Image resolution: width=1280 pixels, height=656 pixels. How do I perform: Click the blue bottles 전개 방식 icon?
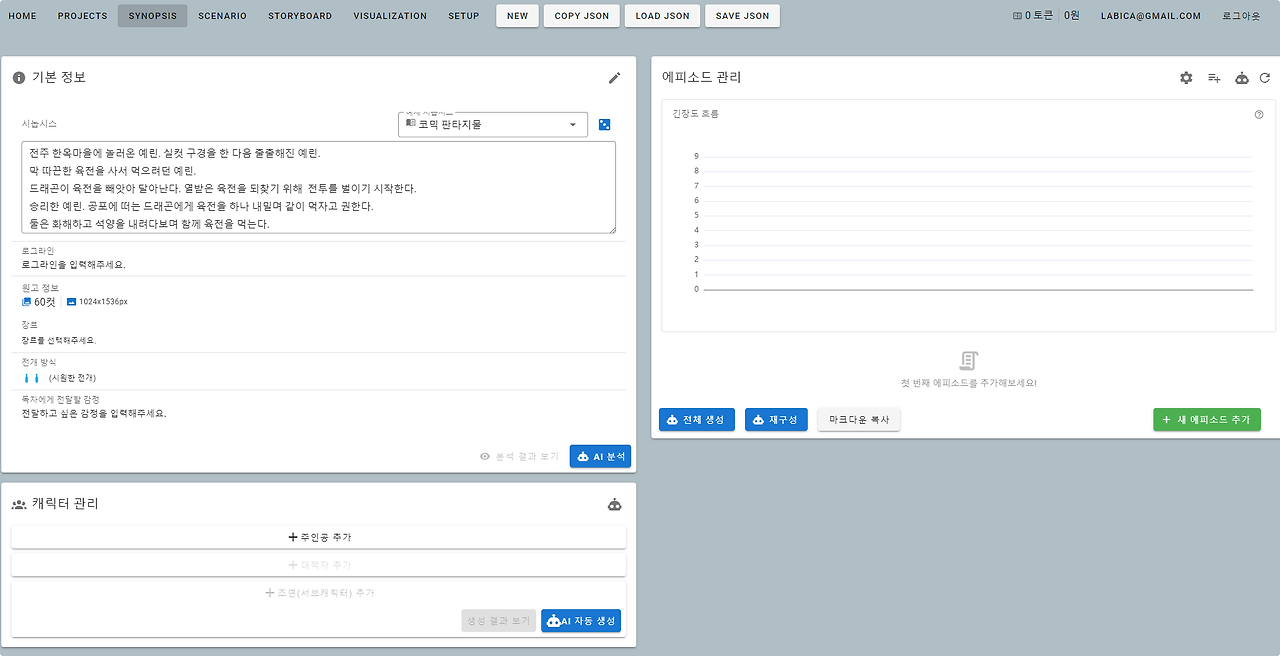click(31, 378)
